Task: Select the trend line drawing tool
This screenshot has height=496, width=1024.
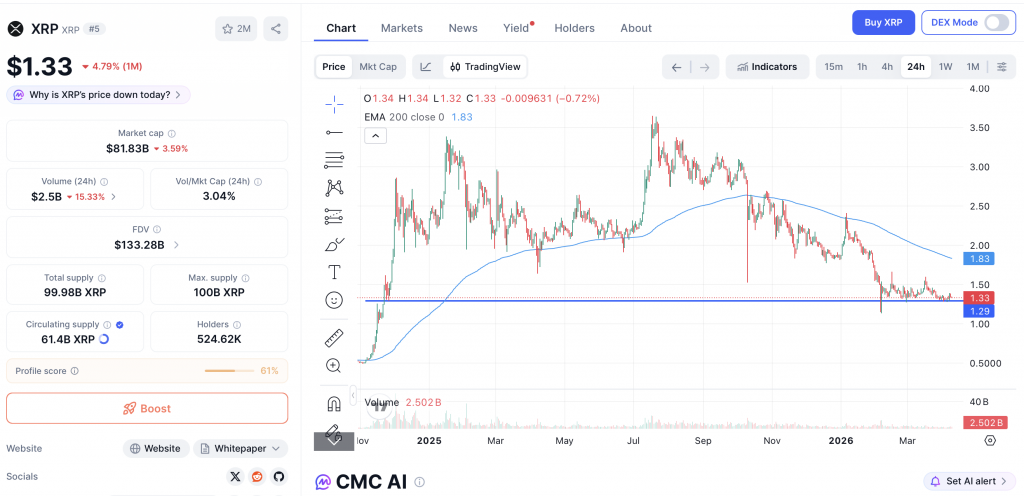Action: click(x=334, y=132)
